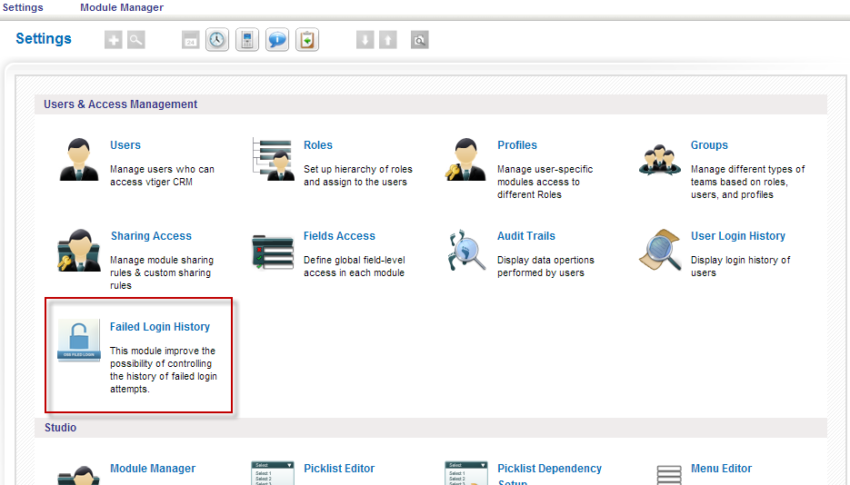Open the Profiles settings link
Viewport: 850px width, 485px height.
517,145
